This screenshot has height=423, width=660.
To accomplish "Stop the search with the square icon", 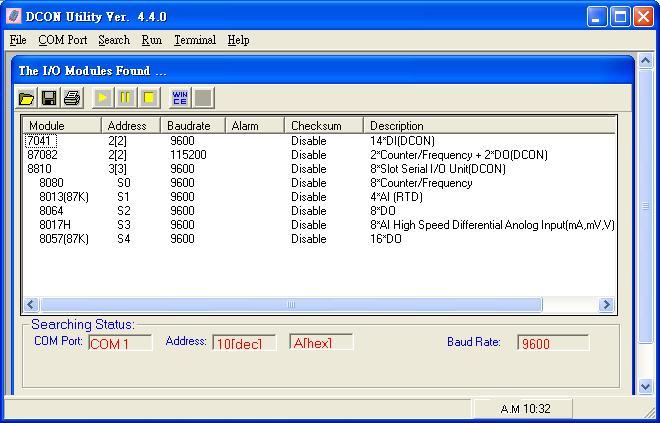I will [149, 98].
